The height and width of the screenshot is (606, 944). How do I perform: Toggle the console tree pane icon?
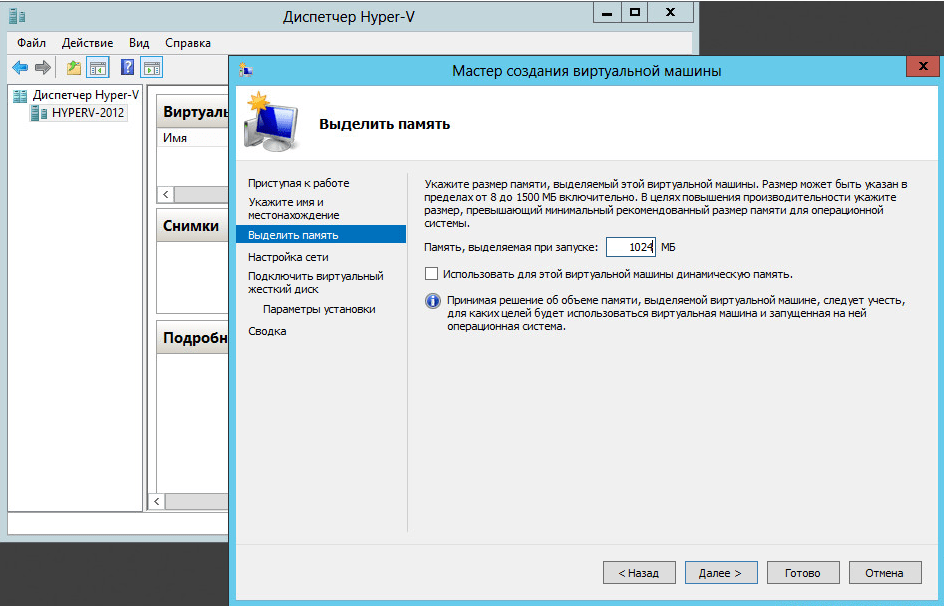(x=98, y=67)
